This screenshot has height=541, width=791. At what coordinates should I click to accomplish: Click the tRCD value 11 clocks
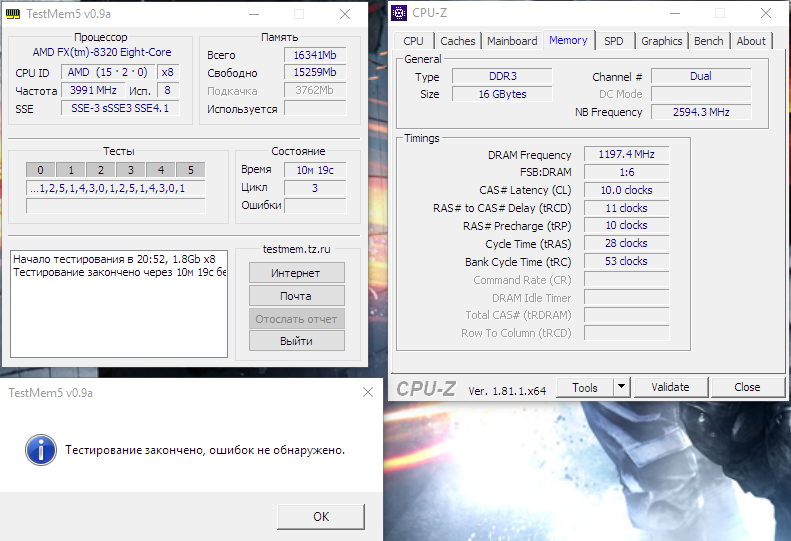[x=627, y=208]
